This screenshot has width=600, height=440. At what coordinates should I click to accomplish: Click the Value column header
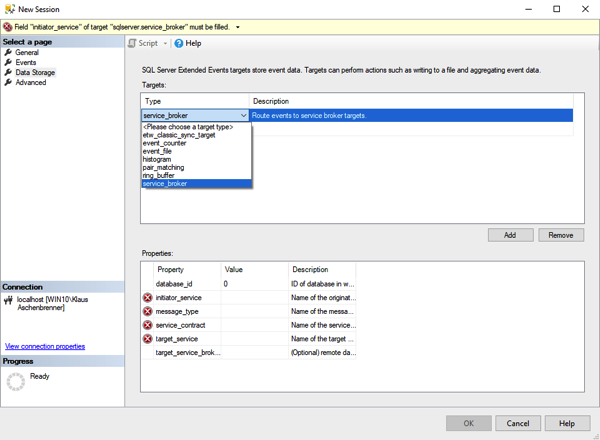click(x=254, y=269)
